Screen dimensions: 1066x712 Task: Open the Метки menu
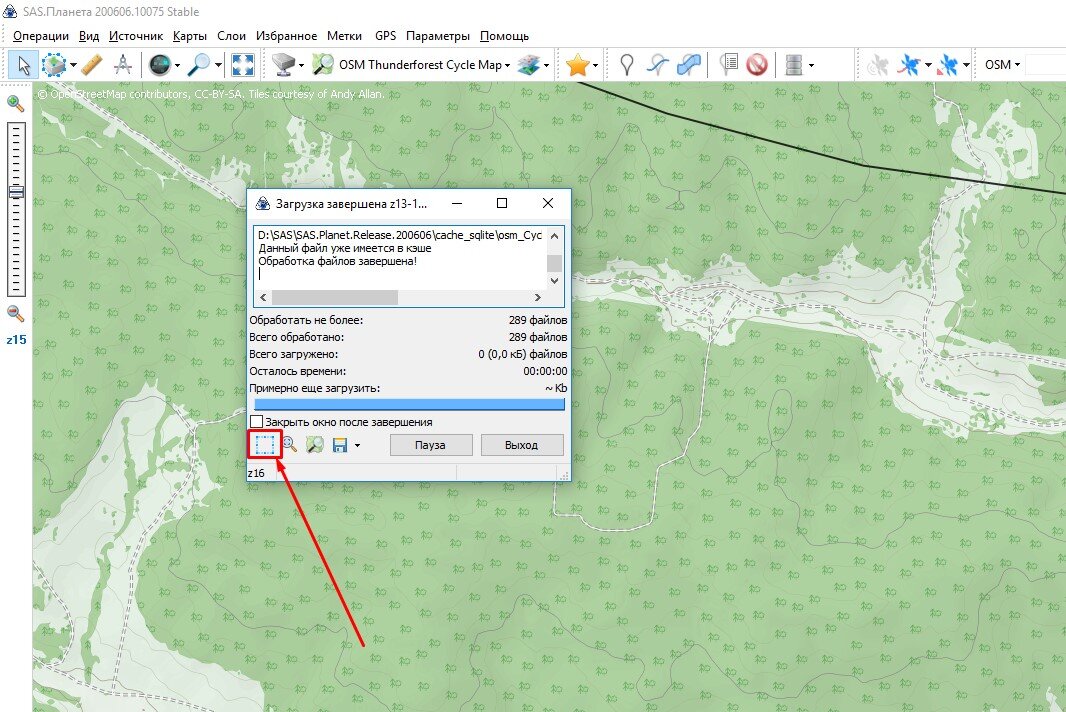(x=344, y=36)
